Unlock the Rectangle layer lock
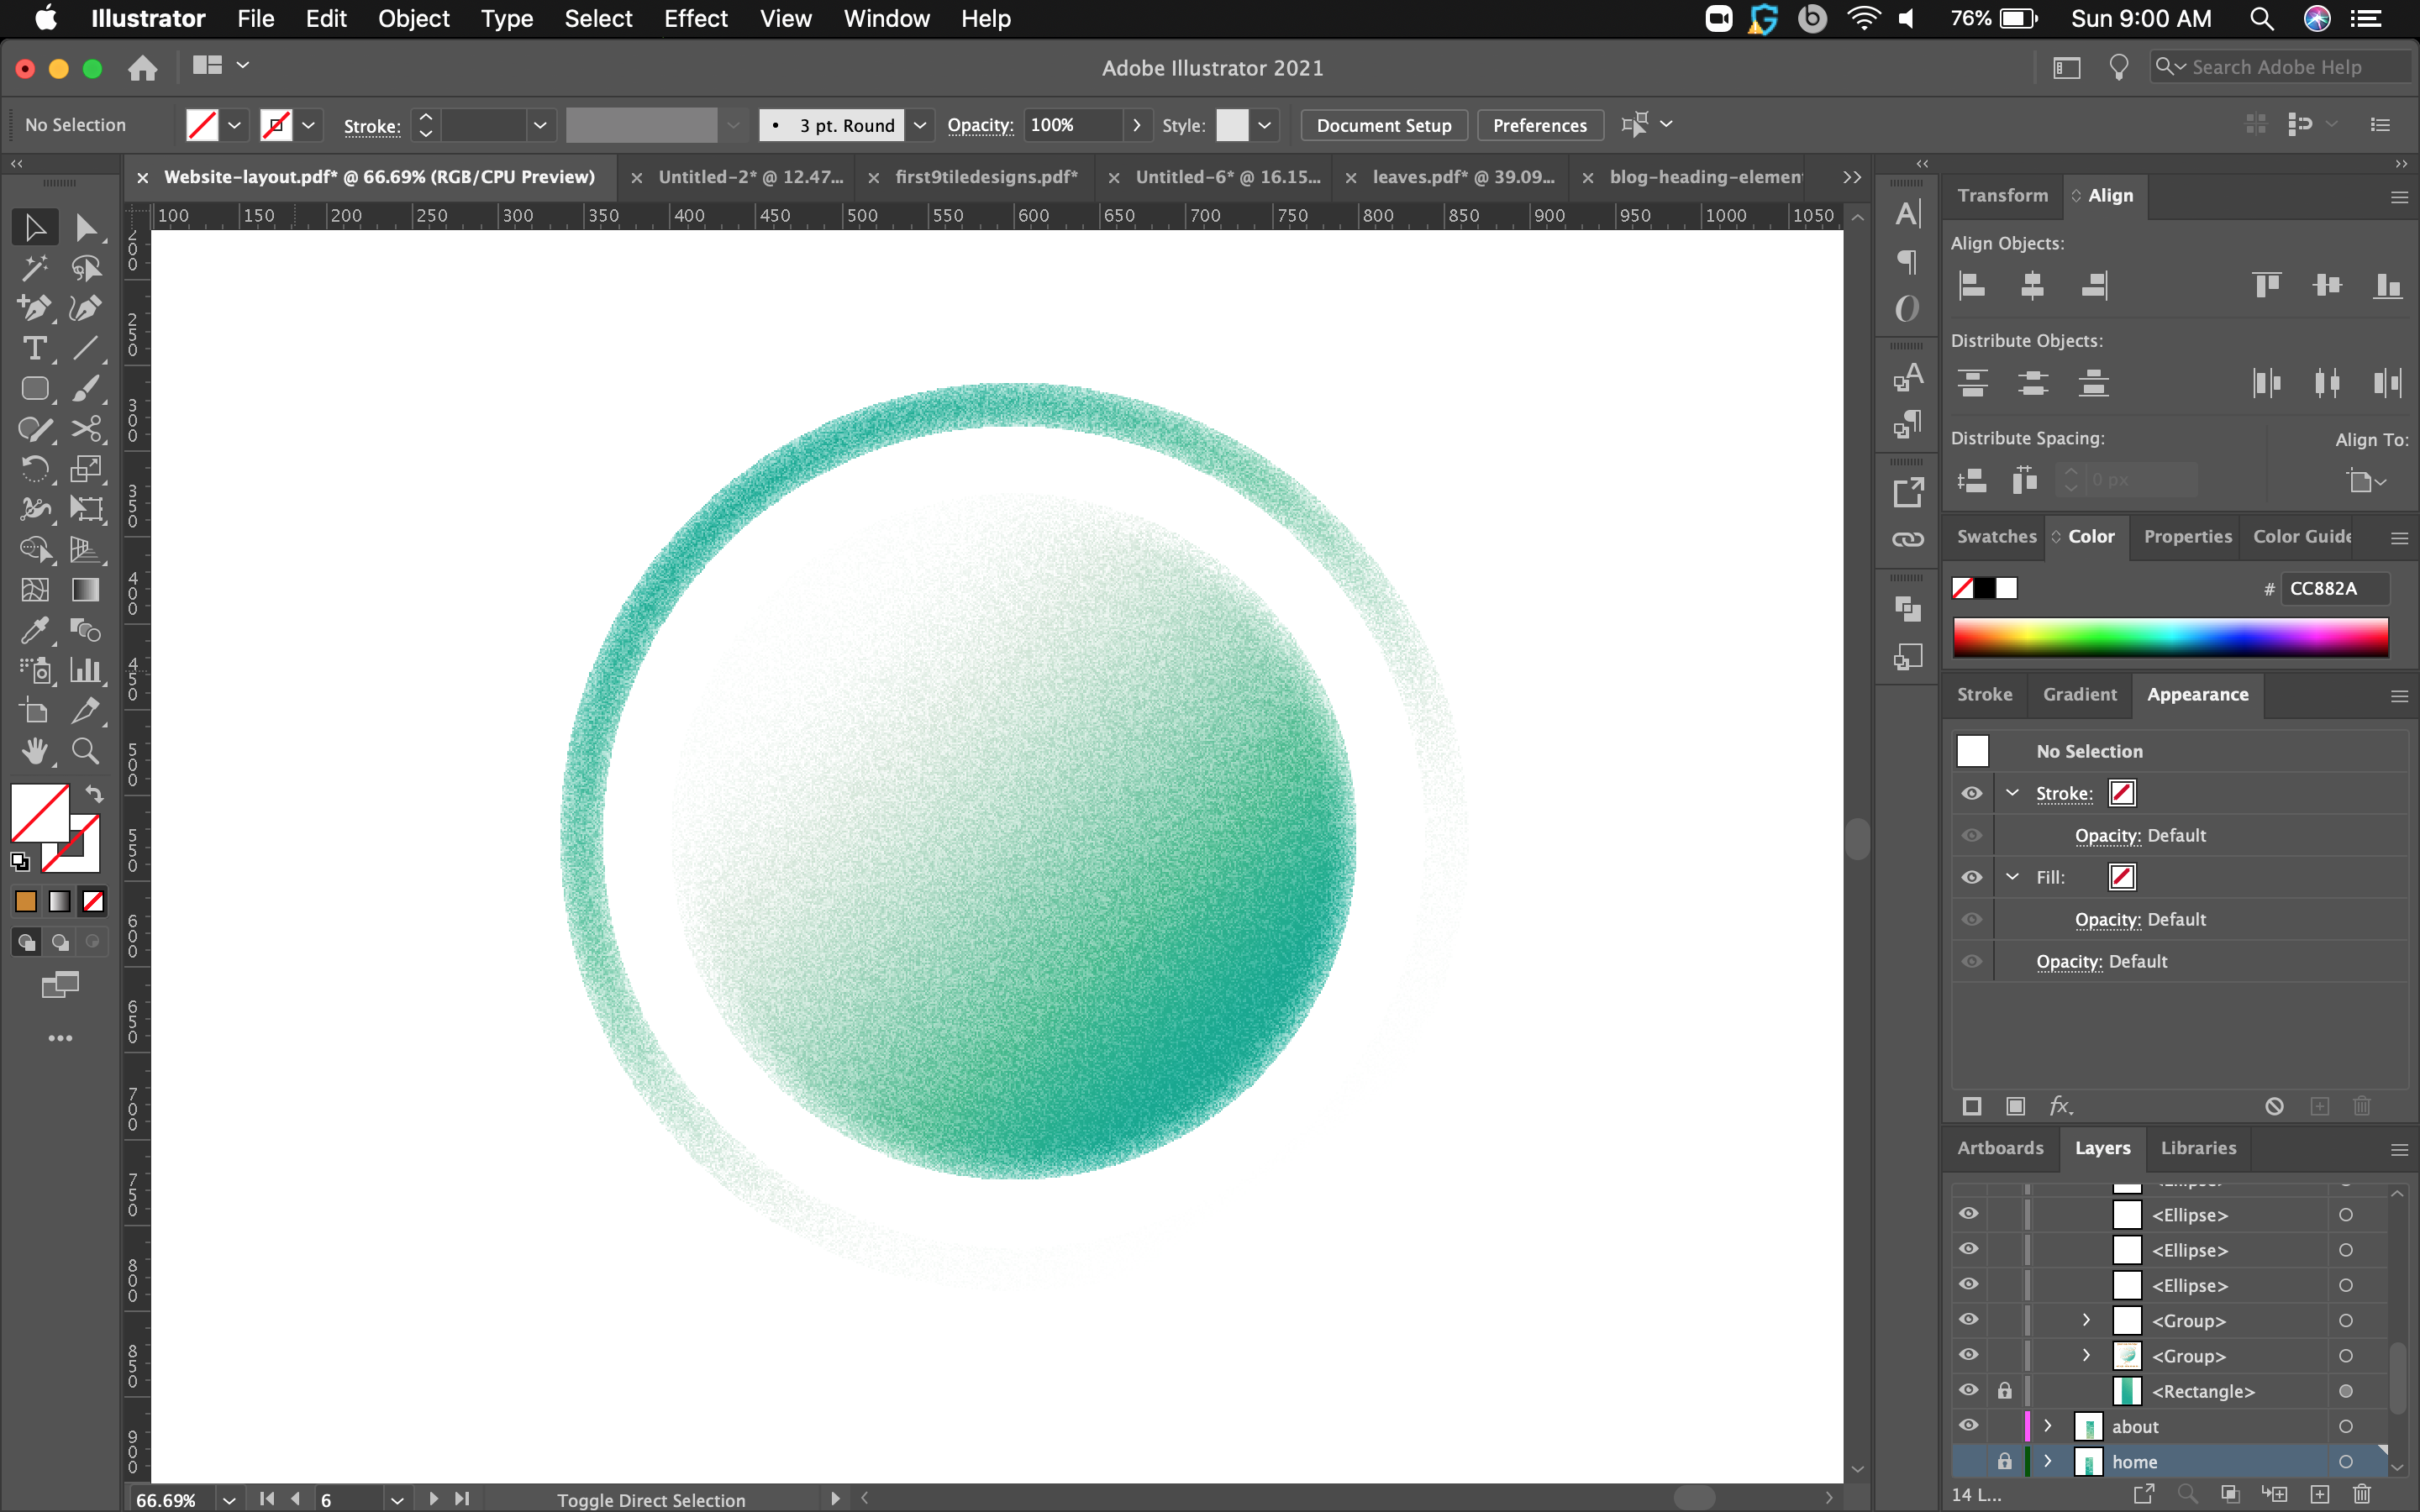 (x=2004, y=1391)
